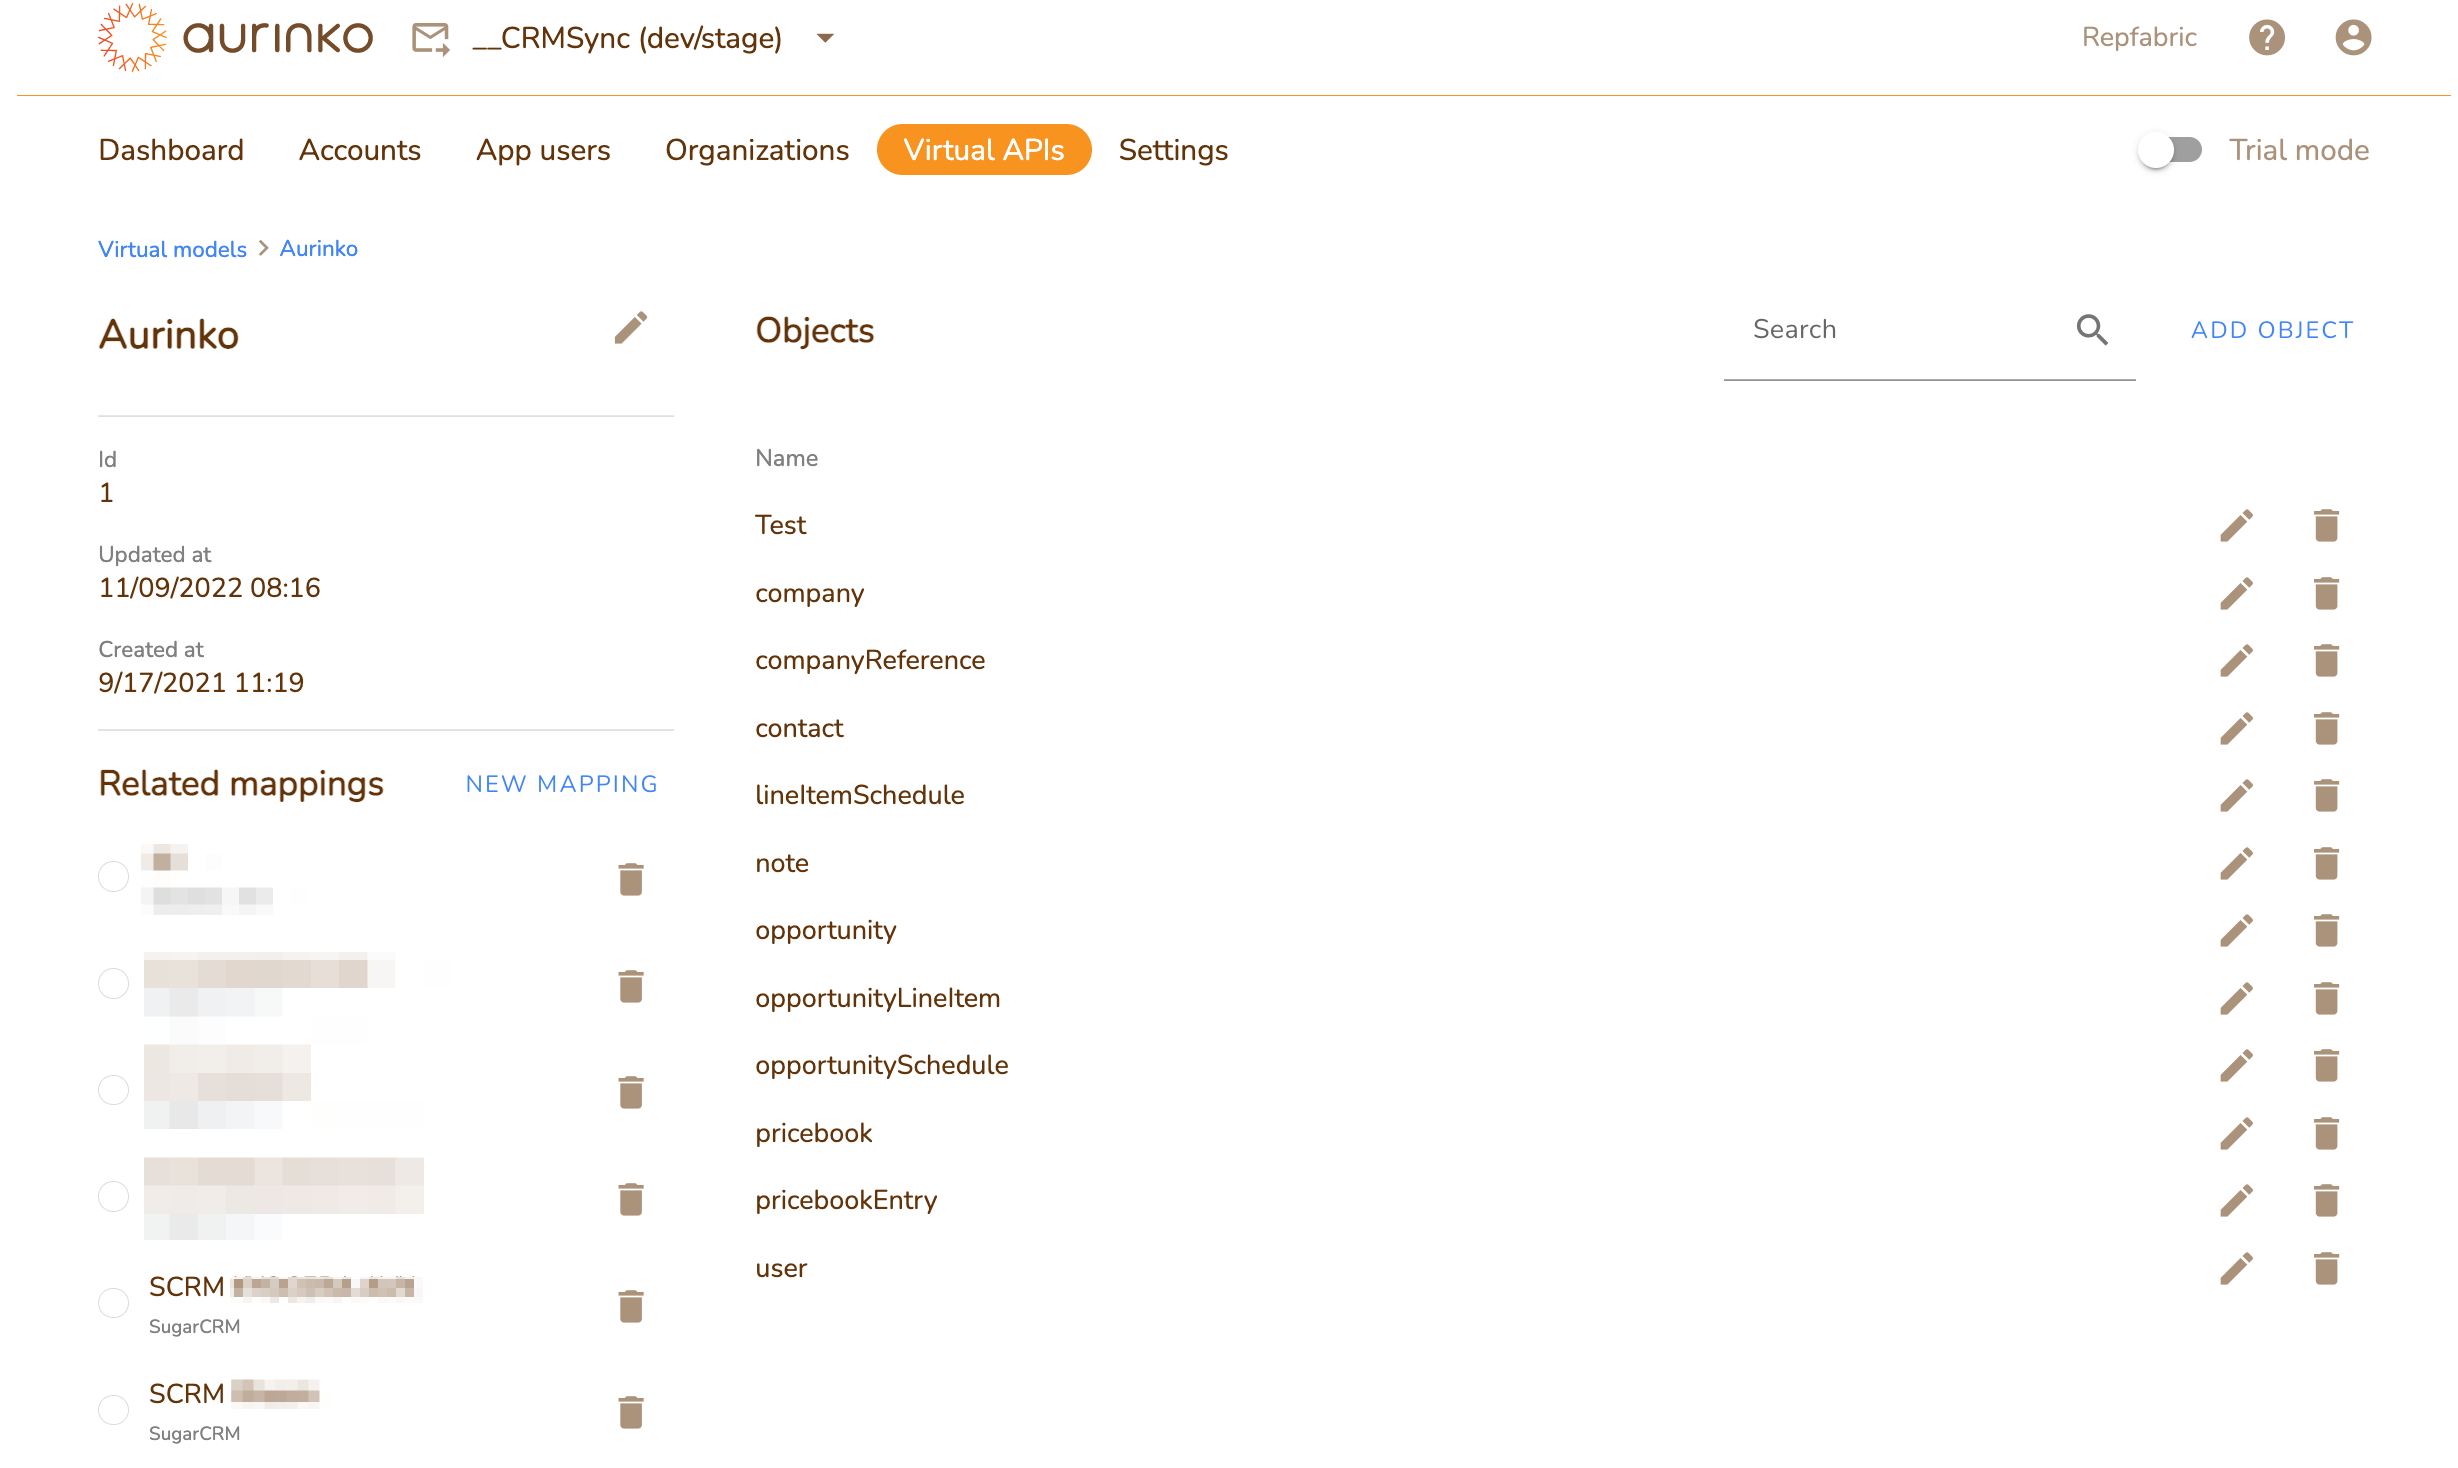Click the search magnifier icon
Viewport: 2458px width, 1468px height.
click(x=2092, y=330)
